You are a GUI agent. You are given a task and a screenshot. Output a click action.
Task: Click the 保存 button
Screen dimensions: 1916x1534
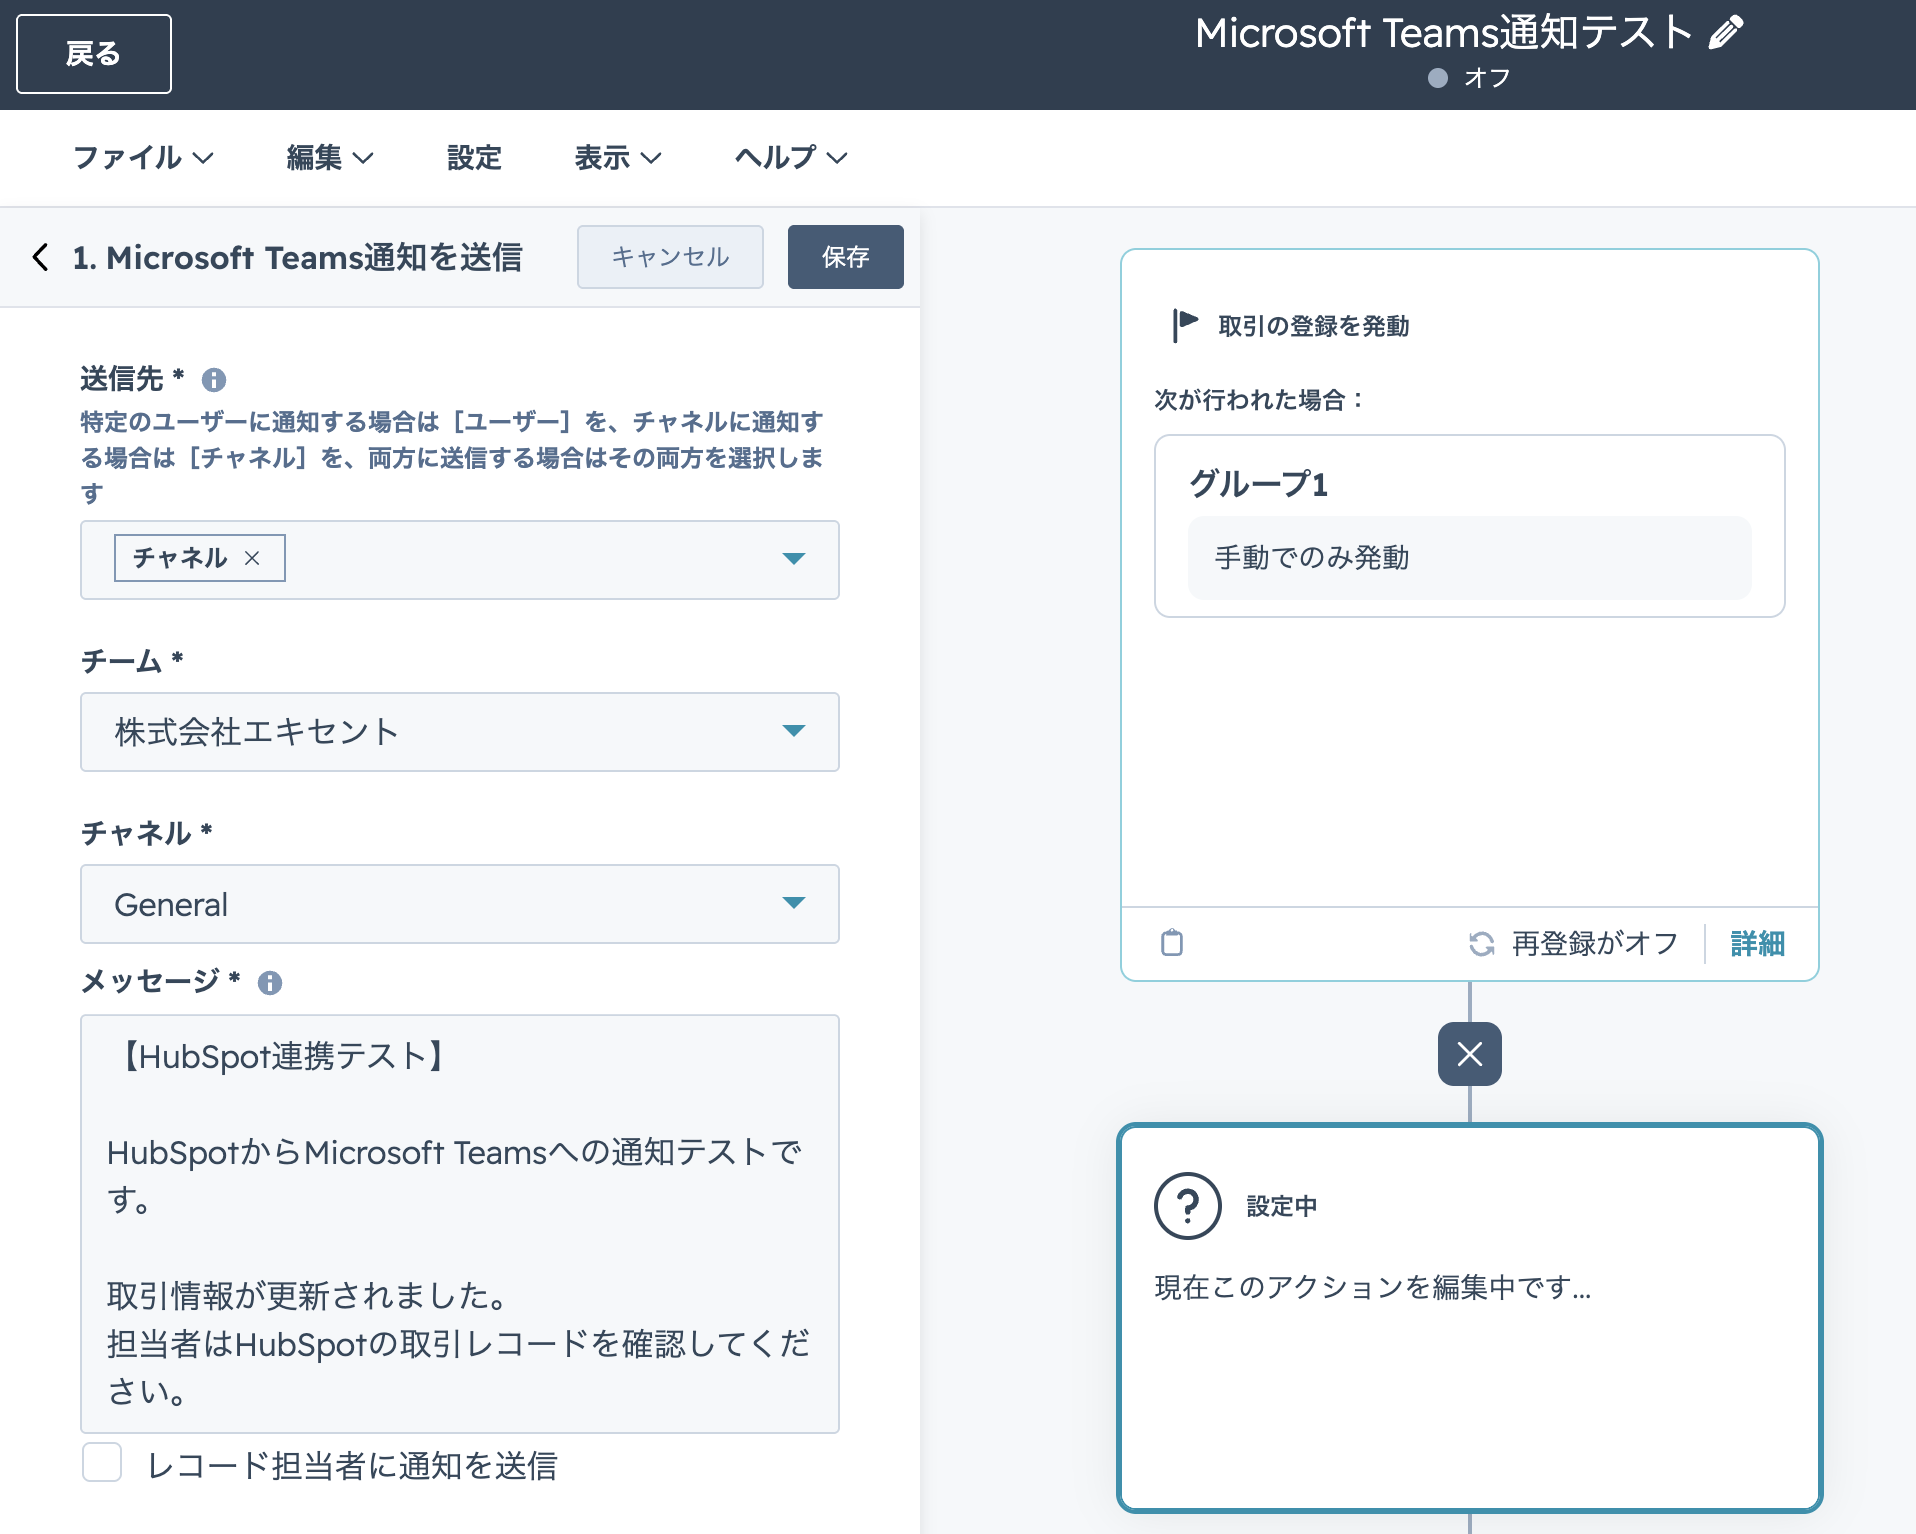coord(846,257)
